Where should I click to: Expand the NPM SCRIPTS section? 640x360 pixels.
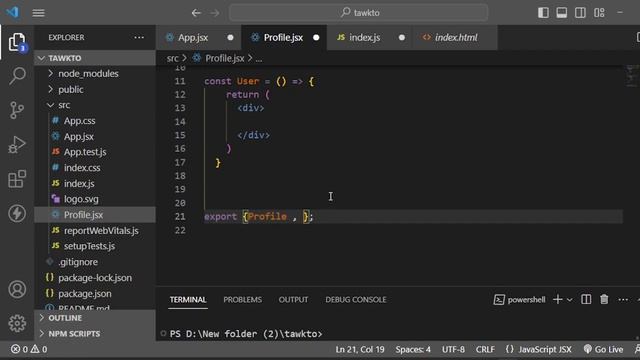(x=95, y=333)
